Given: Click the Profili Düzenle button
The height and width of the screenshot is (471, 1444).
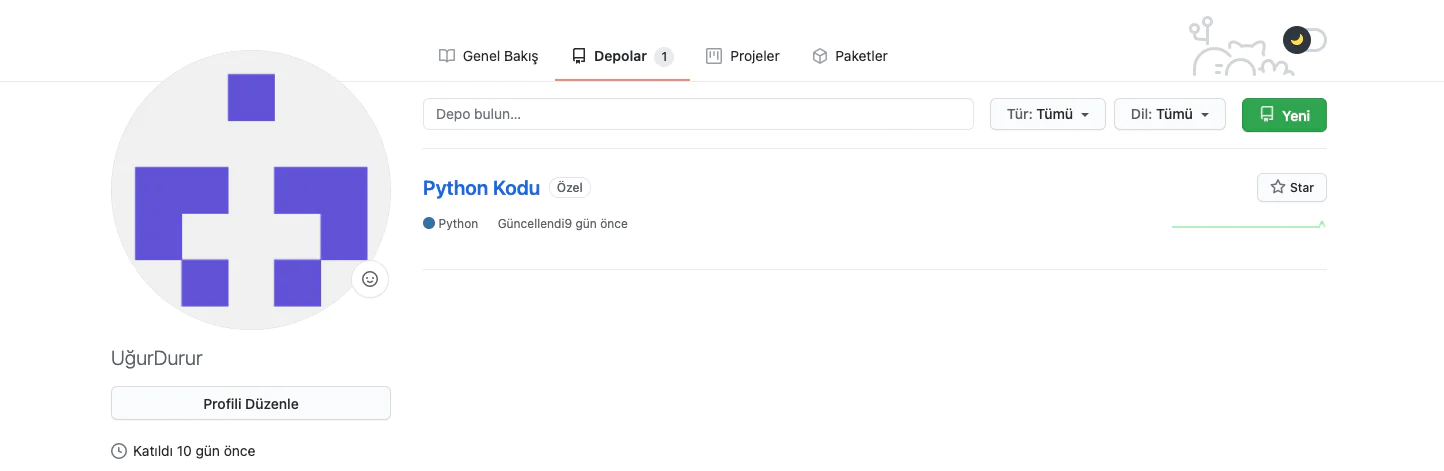Looking at the screenshot, I should tap(251, 404).
